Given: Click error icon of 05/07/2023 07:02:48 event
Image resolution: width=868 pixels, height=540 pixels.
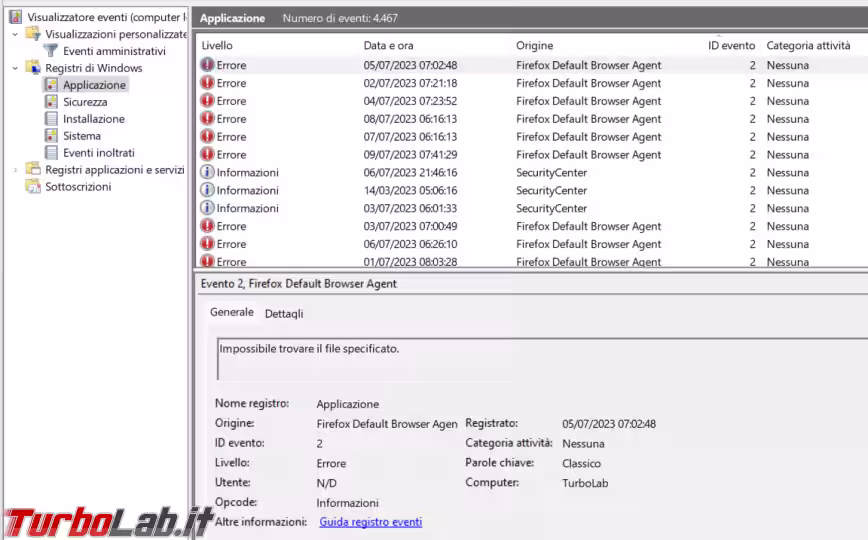Looking at the screenshot, I should point(207,65).
